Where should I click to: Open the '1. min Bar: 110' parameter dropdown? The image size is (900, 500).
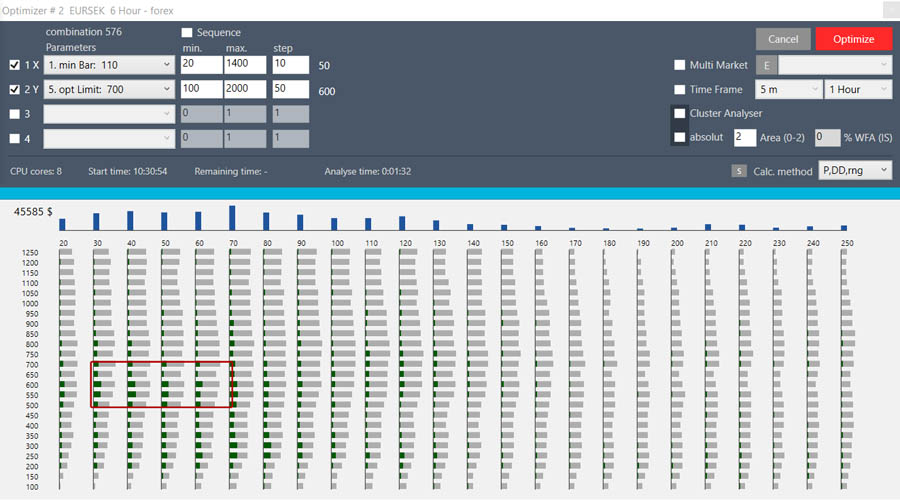tap(108, 65)
